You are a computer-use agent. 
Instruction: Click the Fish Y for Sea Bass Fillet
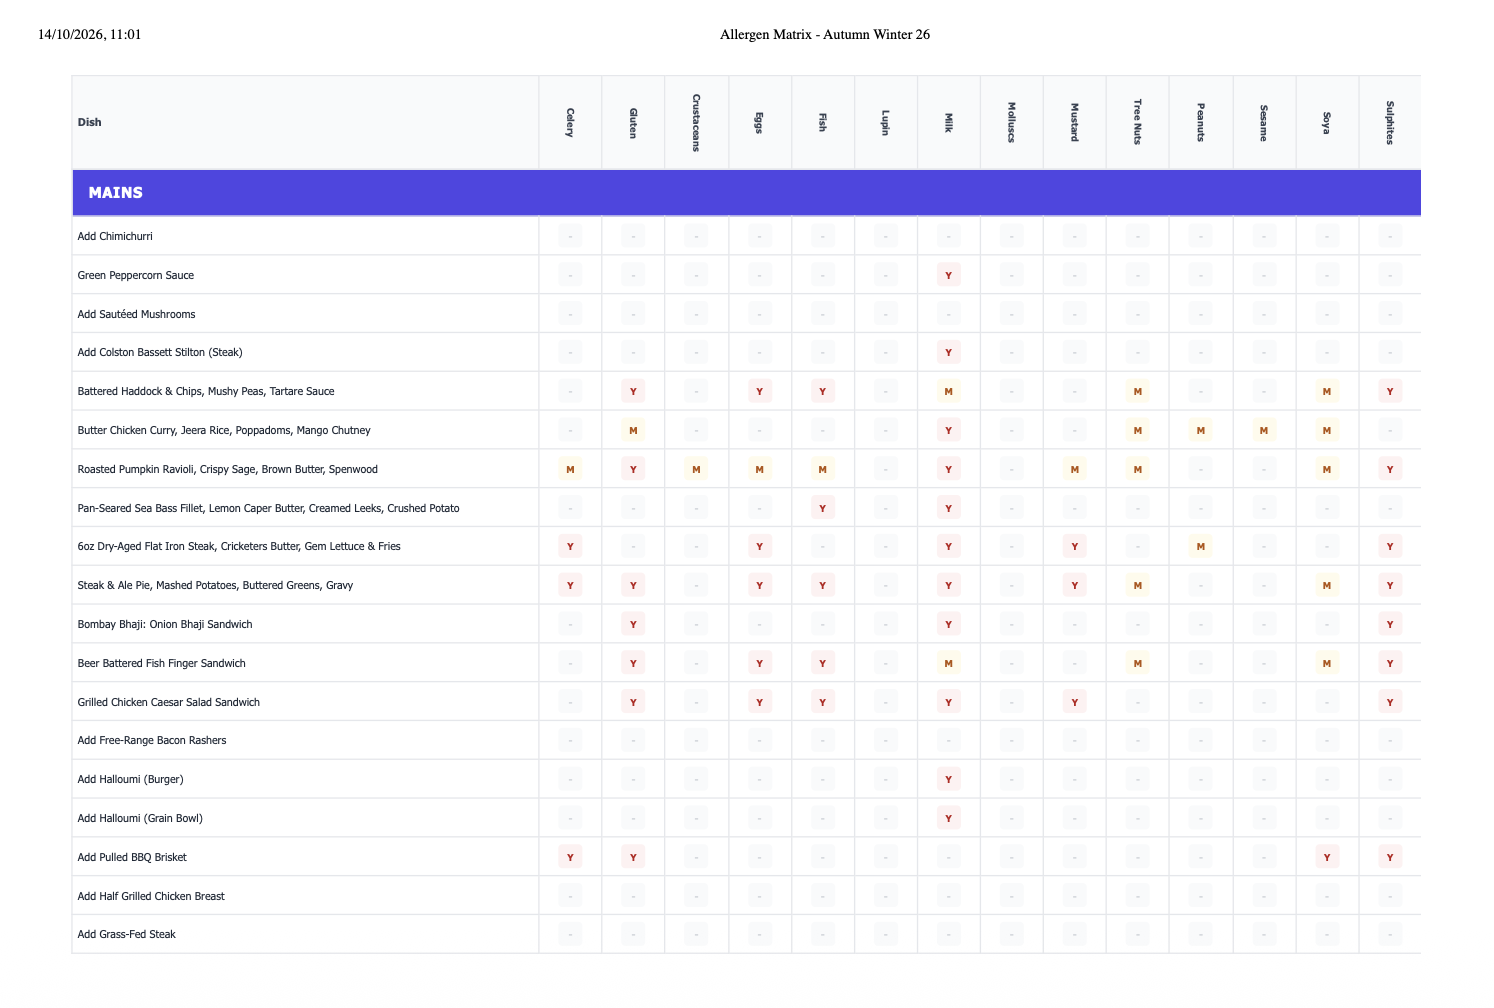[x=822, y=508]
